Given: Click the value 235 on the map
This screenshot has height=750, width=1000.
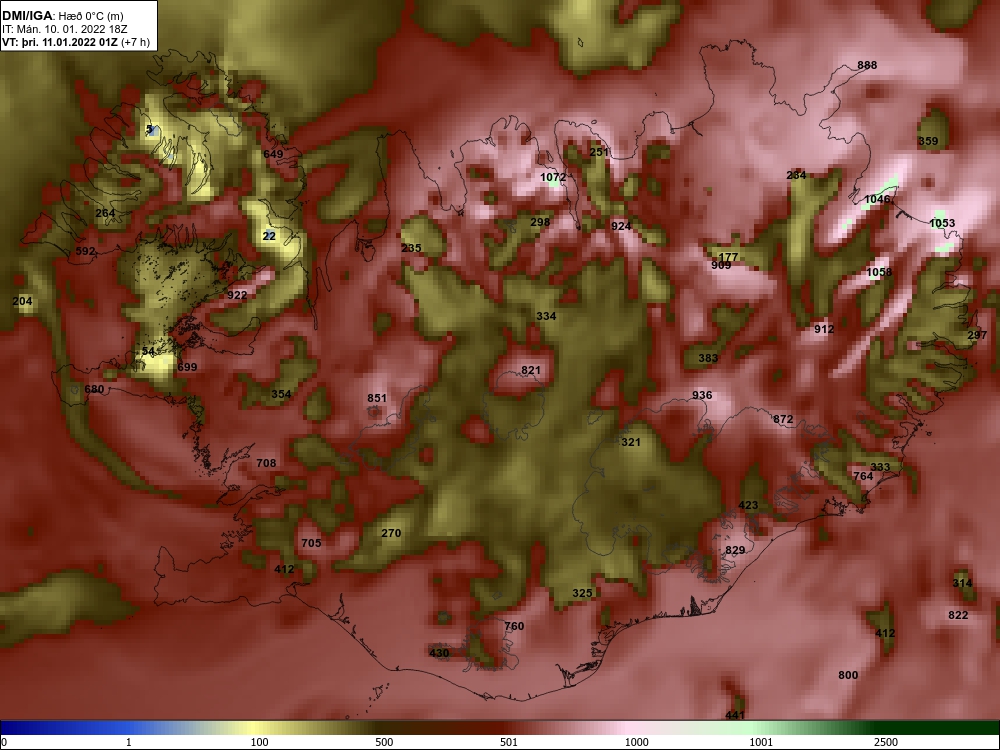Looking at the screenshot, I should (411, 247).
